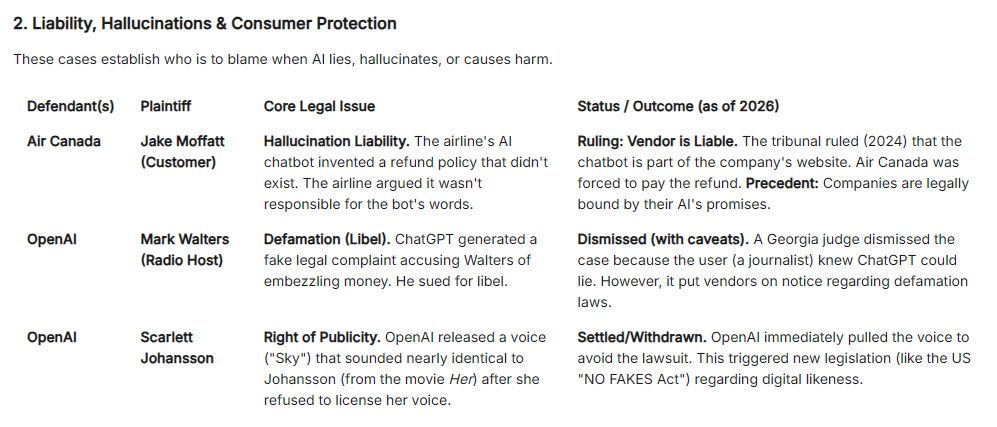This screenshot has height=427, width=997.
Task: Select the "Jake Moffatt (Customer)" plaintiff cell
Action: [184, 152]
